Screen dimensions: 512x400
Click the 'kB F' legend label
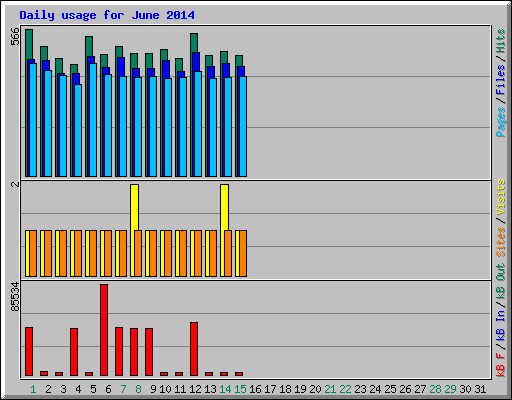click(x=500, y=364)
